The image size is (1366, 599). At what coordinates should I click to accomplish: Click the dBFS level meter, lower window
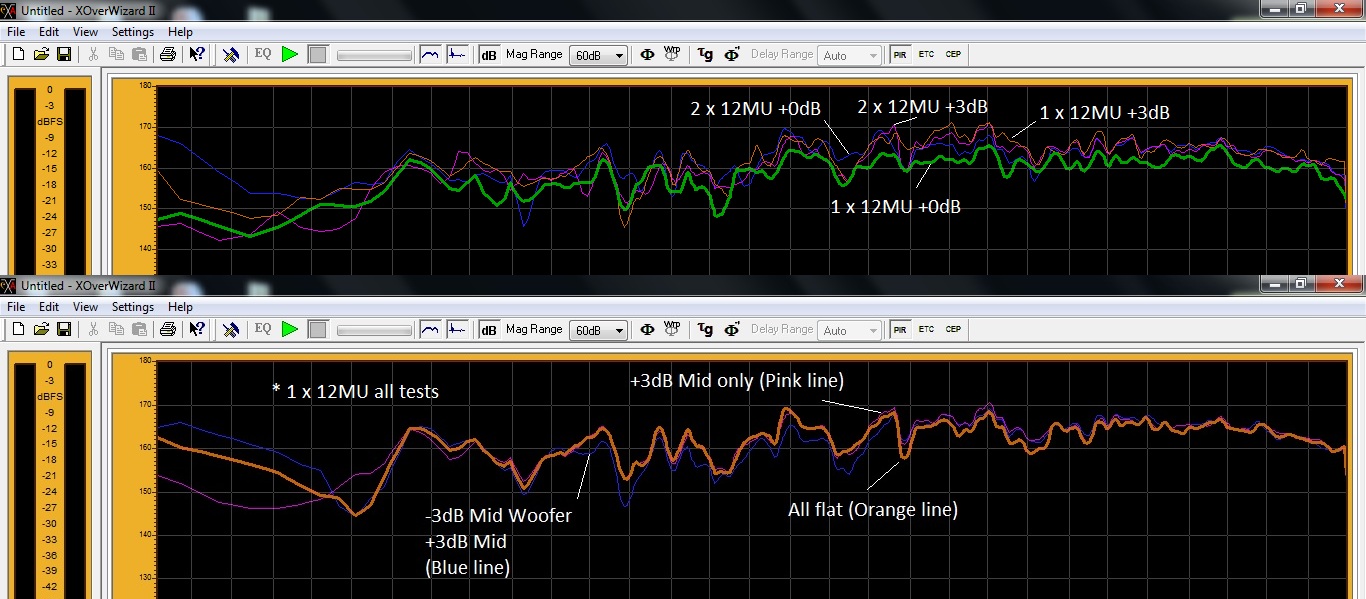50,476
